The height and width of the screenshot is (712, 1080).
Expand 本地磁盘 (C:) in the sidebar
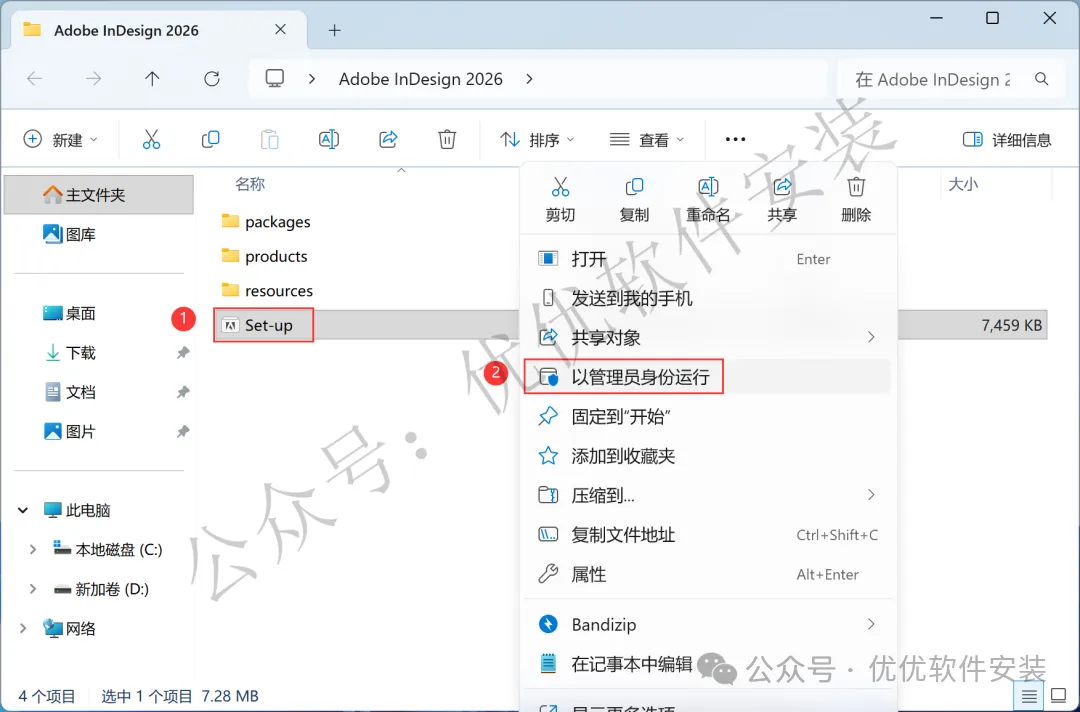point(32,549)
